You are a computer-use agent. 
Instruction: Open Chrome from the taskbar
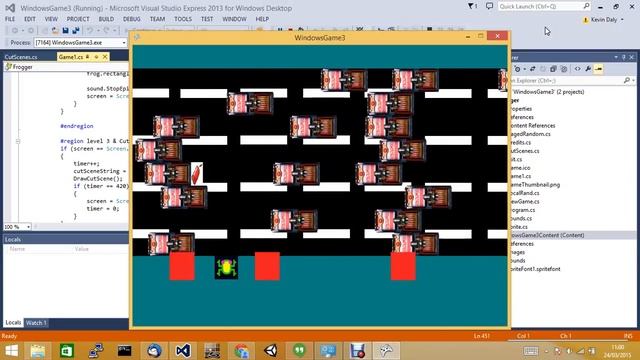pyautogui.click(x=241, y=351)
